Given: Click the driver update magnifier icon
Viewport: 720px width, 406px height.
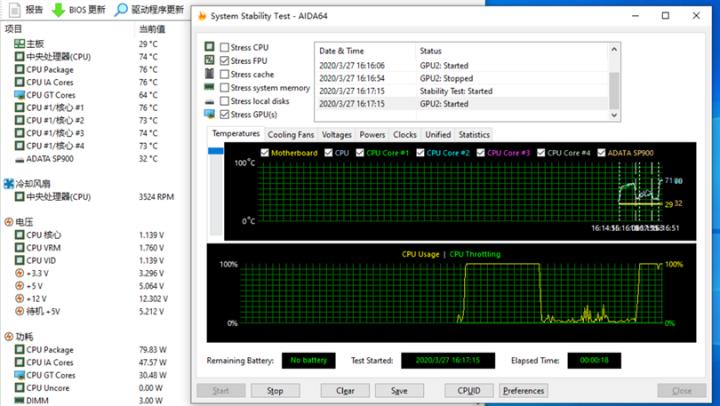Looking at the screenshot, I should point(121,10).
